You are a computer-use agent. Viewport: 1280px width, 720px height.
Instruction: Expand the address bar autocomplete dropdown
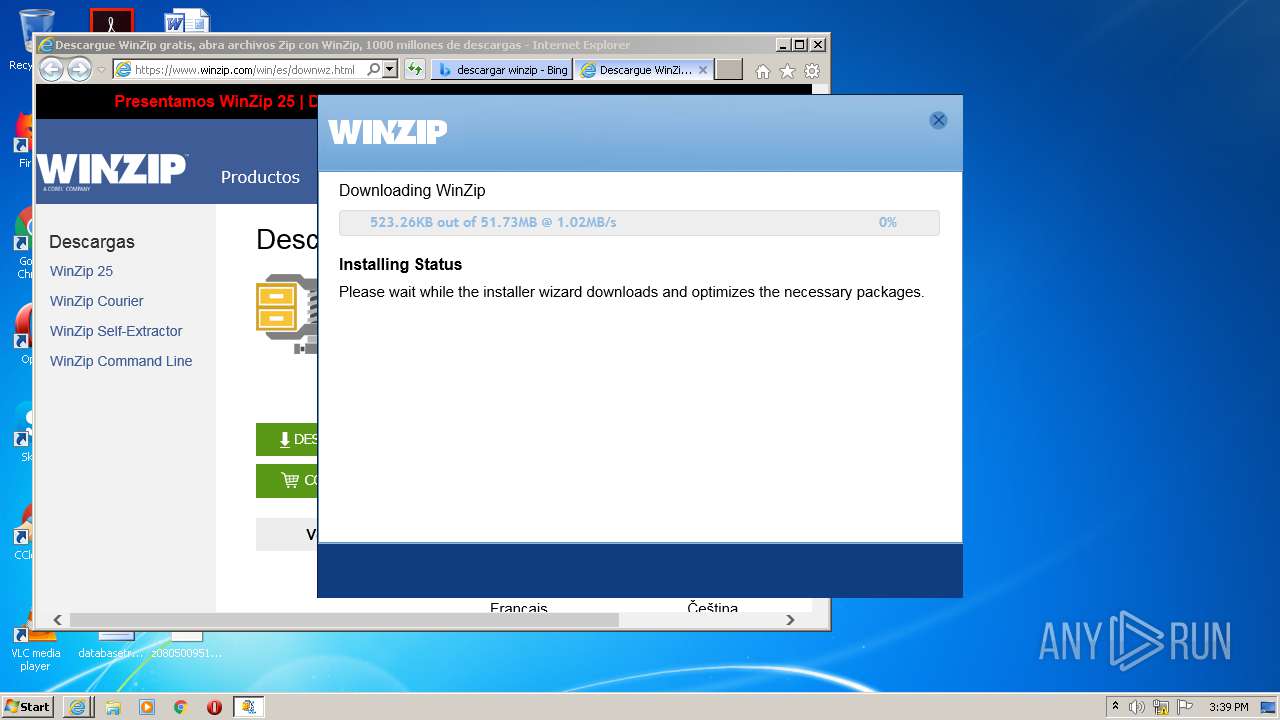pos(389,69)
